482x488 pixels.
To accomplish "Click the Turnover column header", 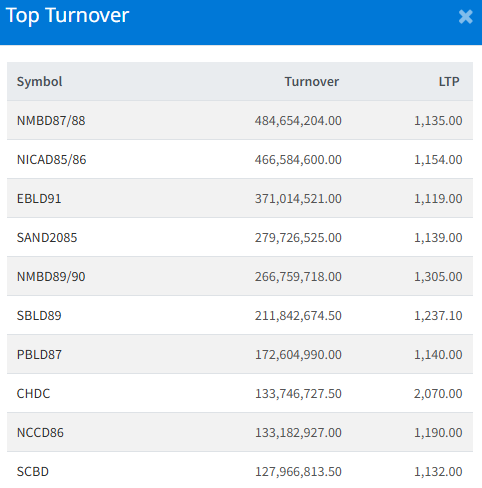I will (312, 82).
